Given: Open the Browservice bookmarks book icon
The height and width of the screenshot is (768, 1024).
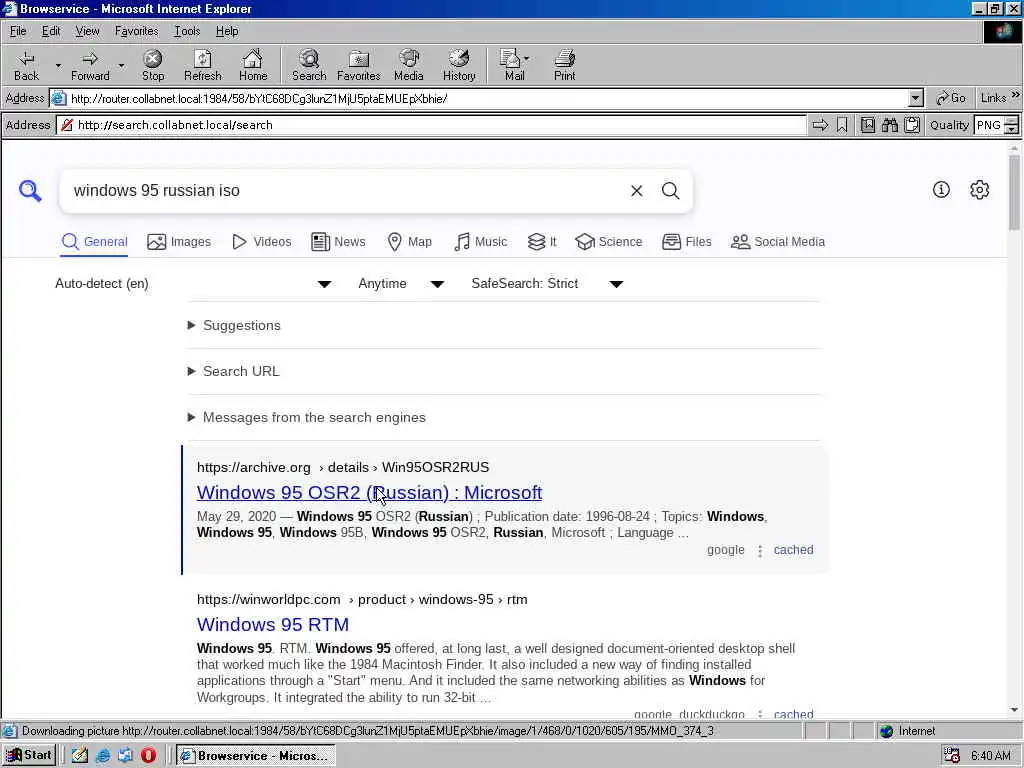Looking at the screenshot, I should (867, 125).
